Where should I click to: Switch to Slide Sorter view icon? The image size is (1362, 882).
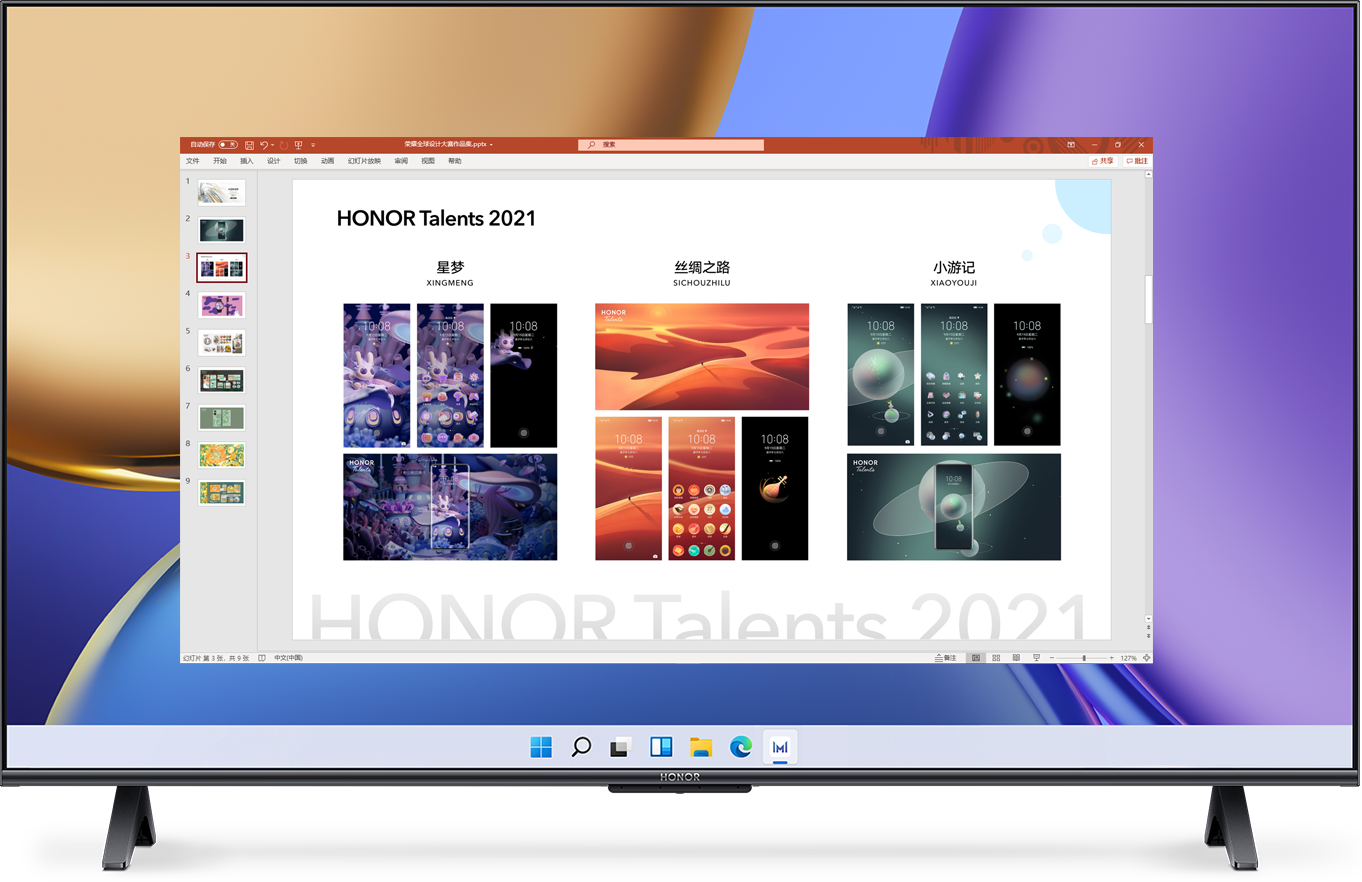[996, 658]
